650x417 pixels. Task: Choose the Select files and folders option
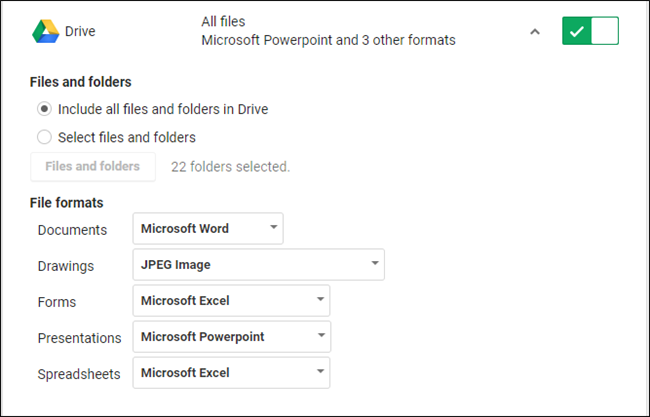pyautogui.click(x=44, y=137)
